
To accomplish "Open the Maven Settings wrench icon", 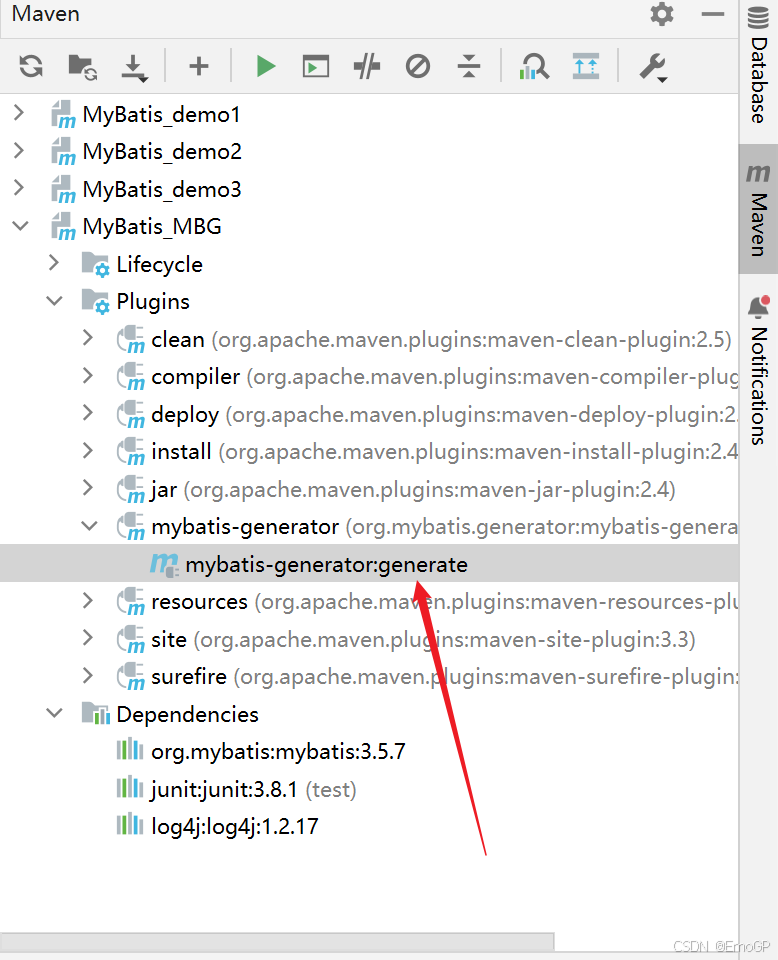I will click(653, 67).
